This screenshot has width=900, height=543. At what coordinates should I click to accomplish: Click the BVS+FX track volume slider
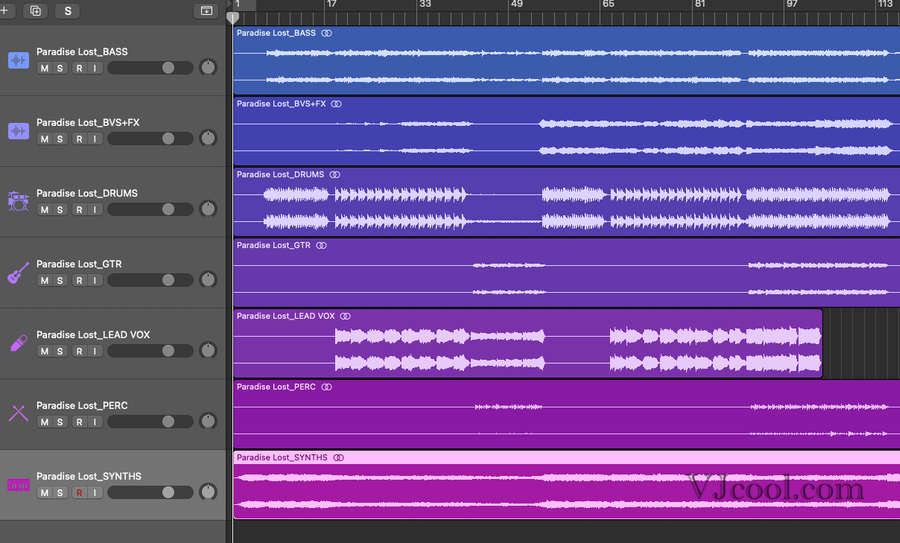click(x=150, y=139)
